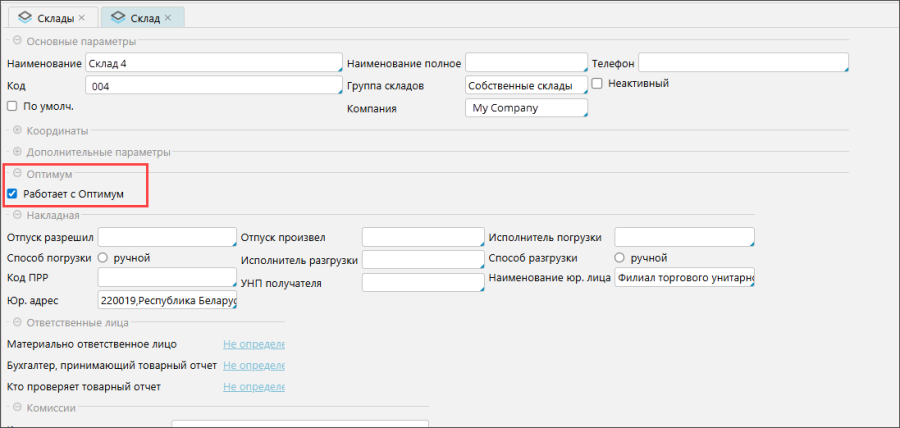The image size is (900, 428).
Task: Expand the Координаты section
Action: [17, 130]
